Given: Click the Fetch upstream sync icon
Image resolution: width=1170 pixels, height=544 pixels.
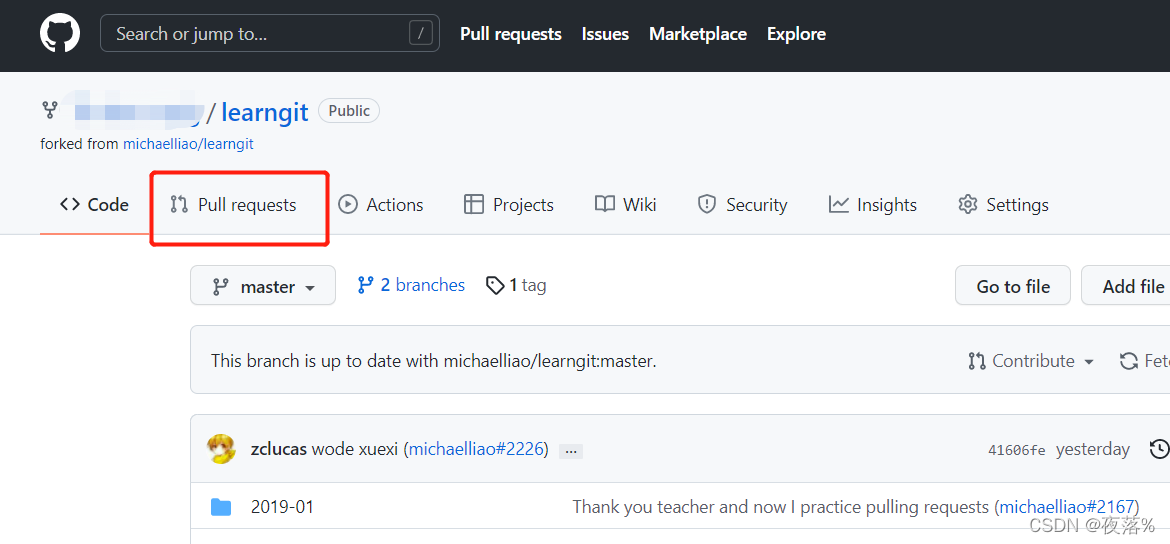Looking at the screenshot, I should (1129, 361).
